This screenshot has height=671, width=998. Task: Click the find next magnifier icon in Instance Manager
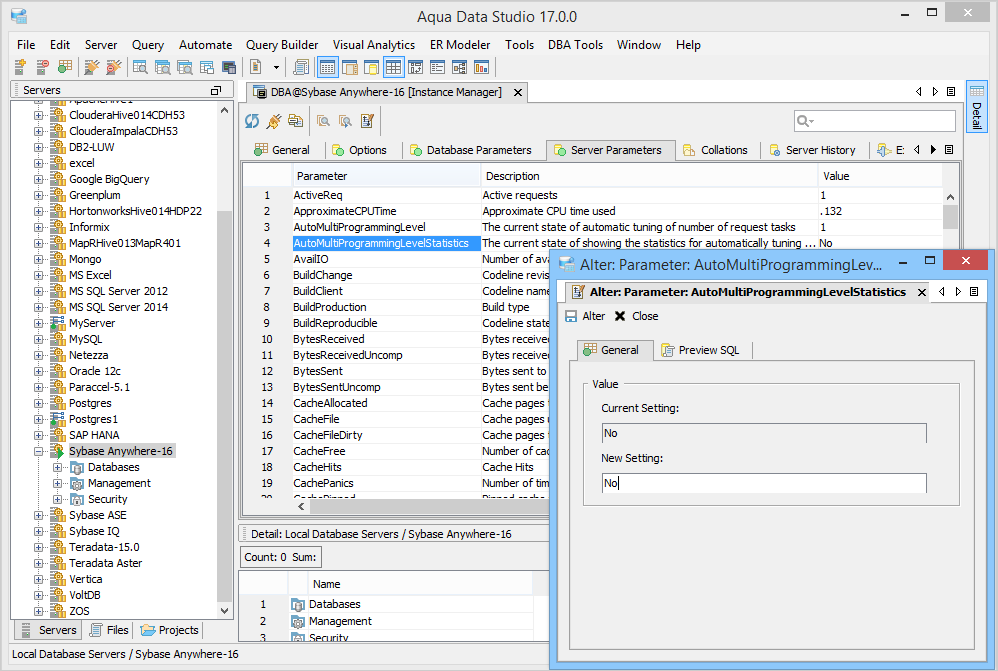click(x=346, y=121)
